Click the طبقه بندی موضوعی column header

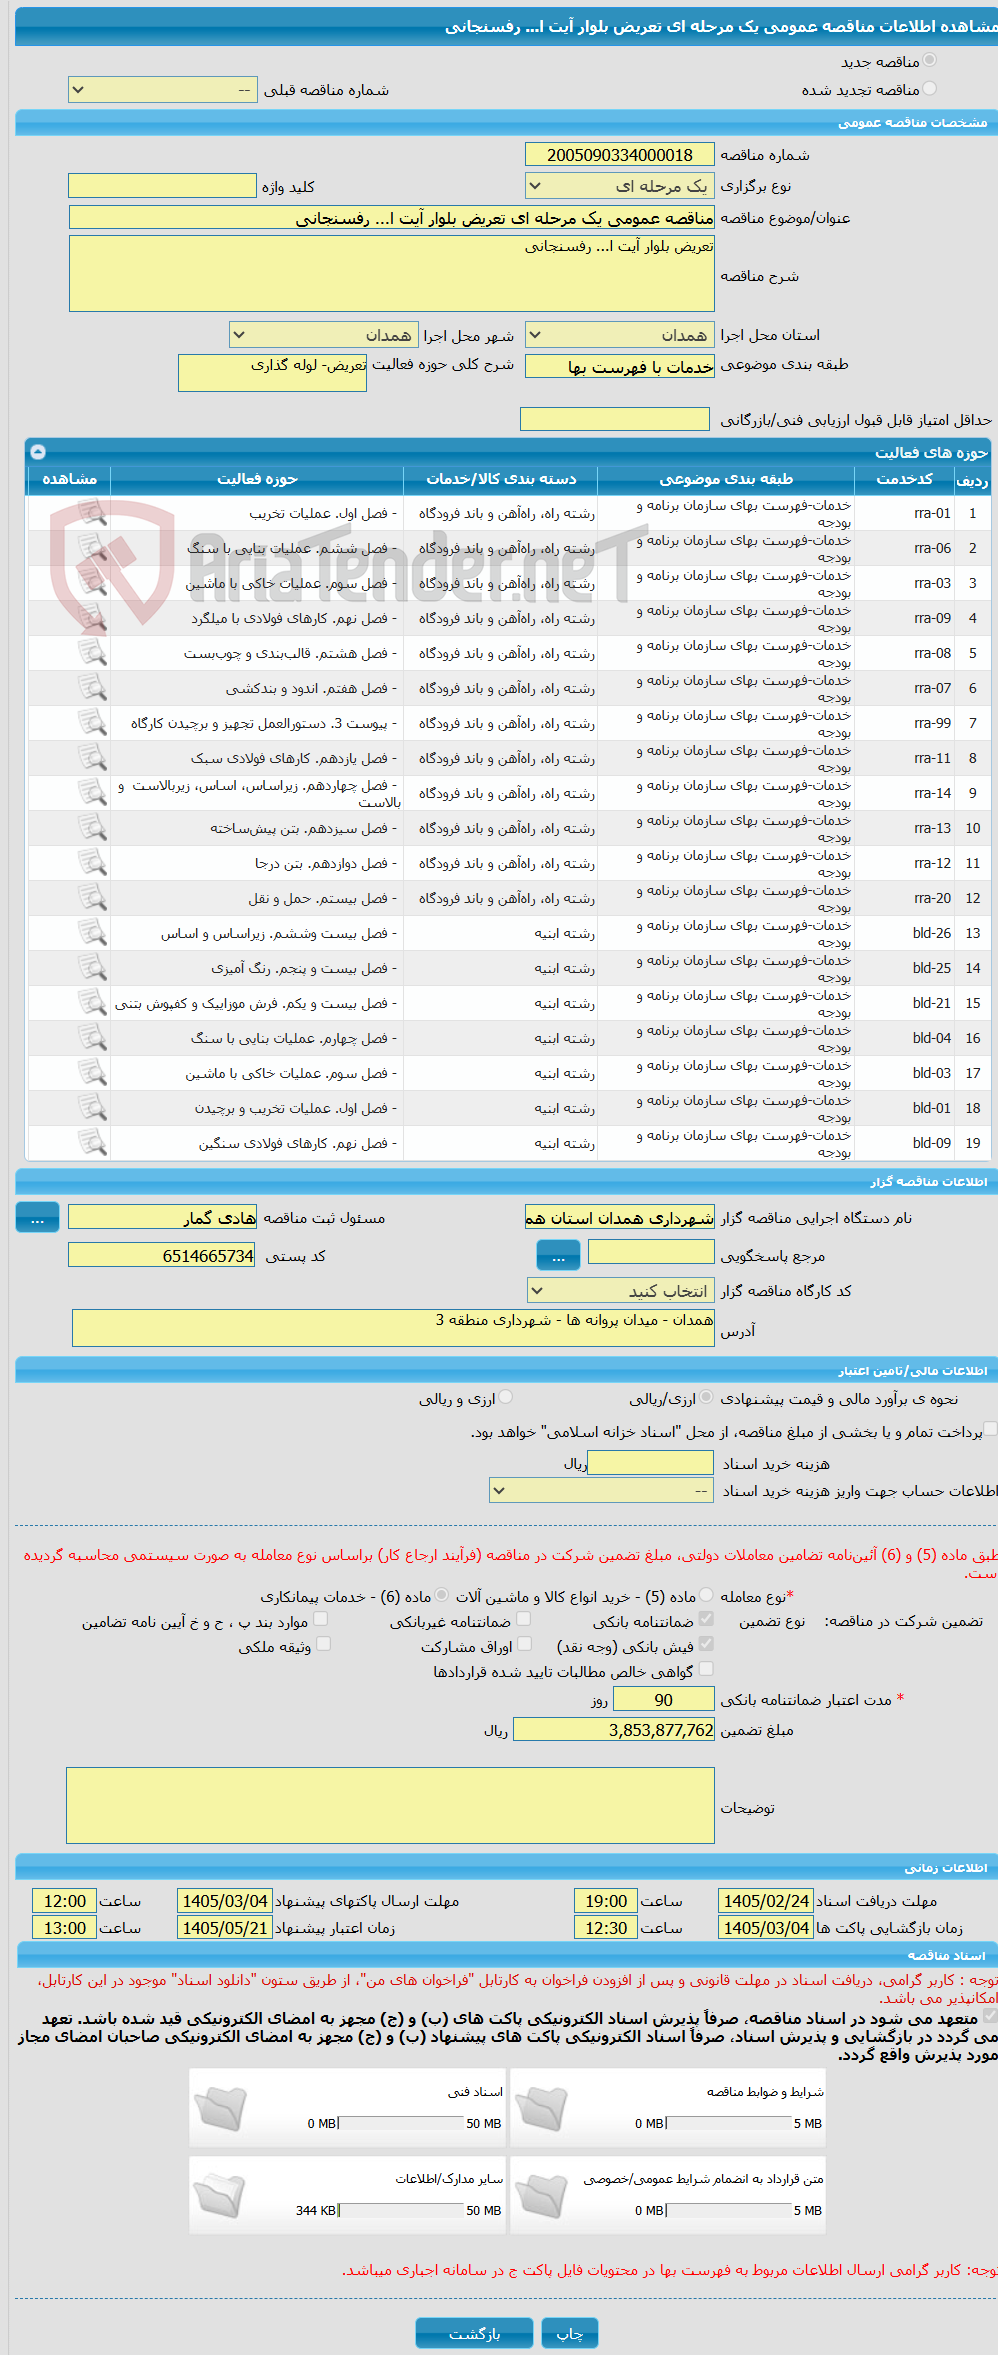pos(726,479)
